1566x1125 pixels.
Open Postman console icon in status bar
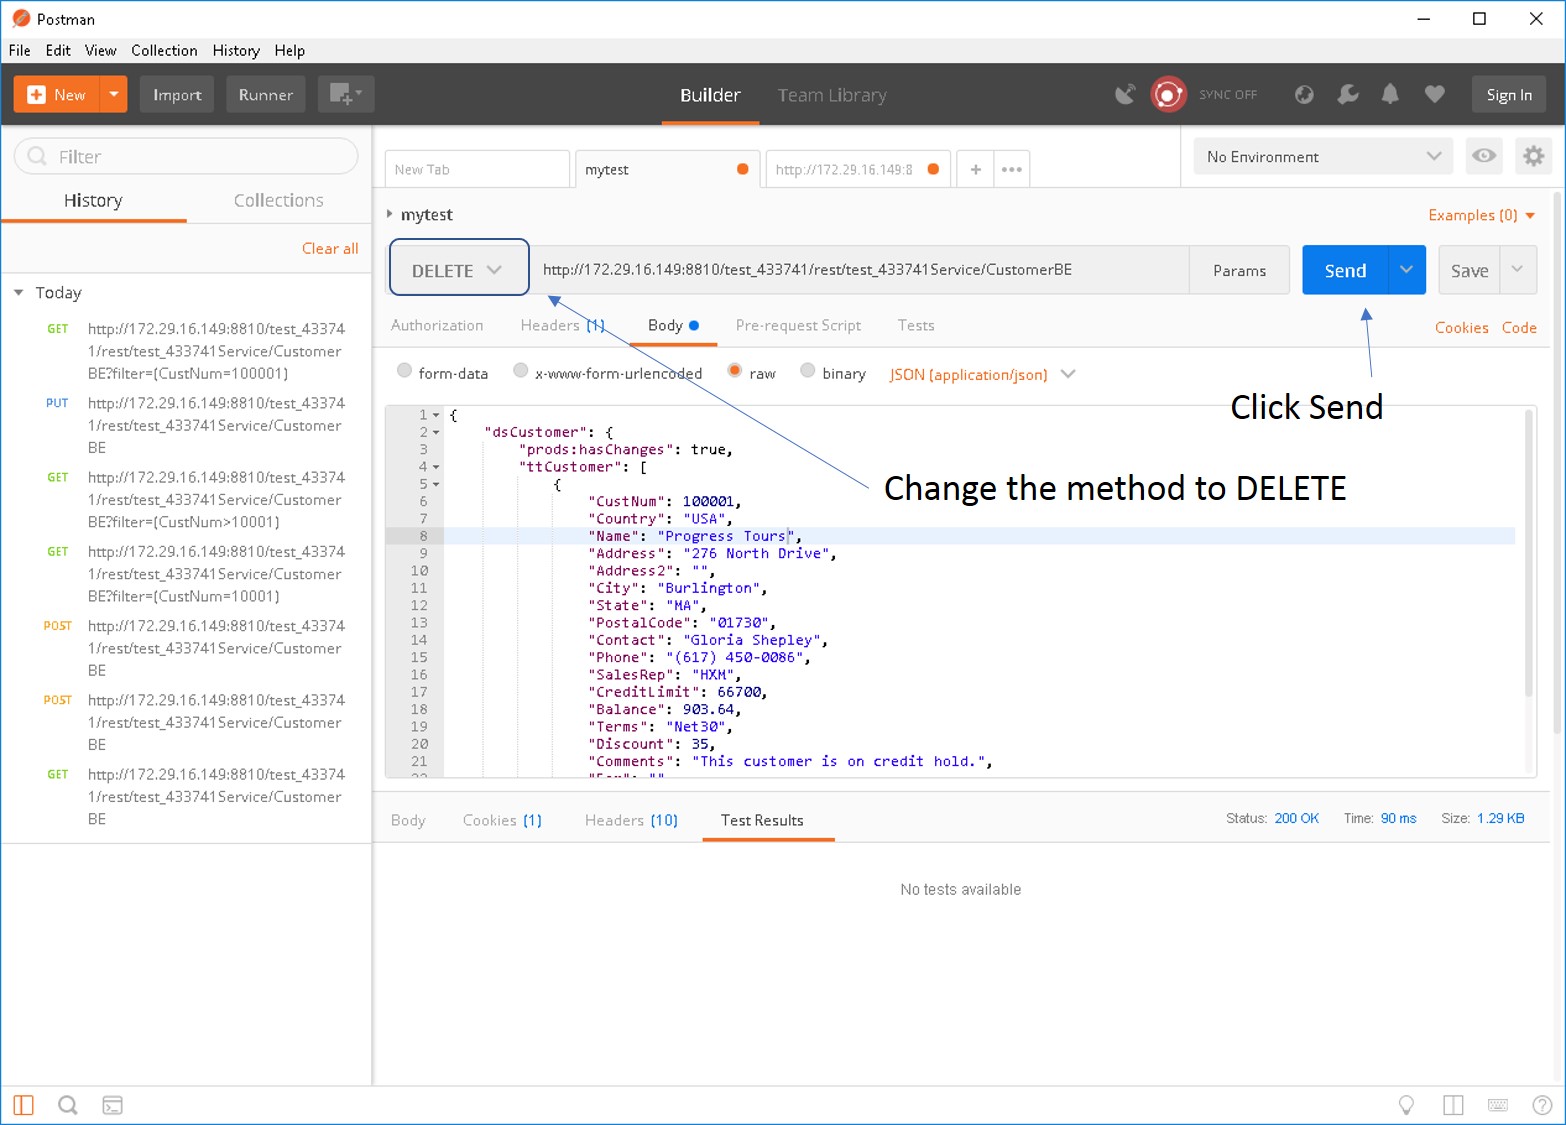coord(113,1105)
